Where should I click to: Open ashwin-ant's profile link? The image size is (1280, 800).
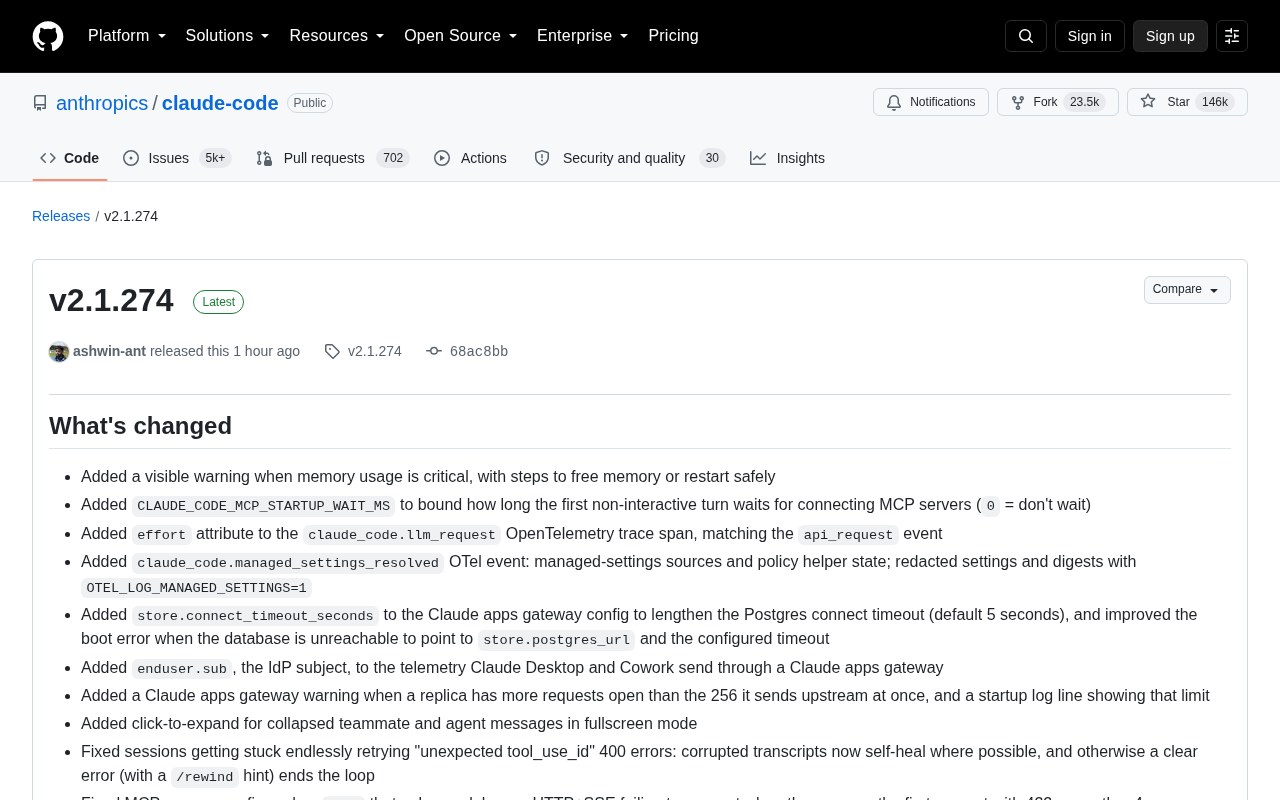point(109,351)
